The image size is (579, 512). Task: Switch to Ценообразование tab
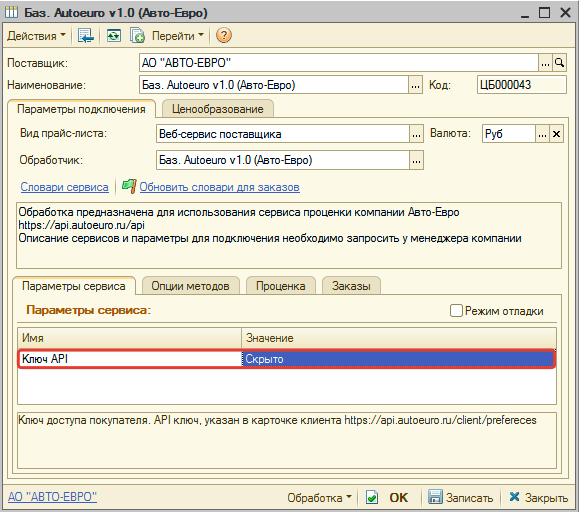click(217, 109)
